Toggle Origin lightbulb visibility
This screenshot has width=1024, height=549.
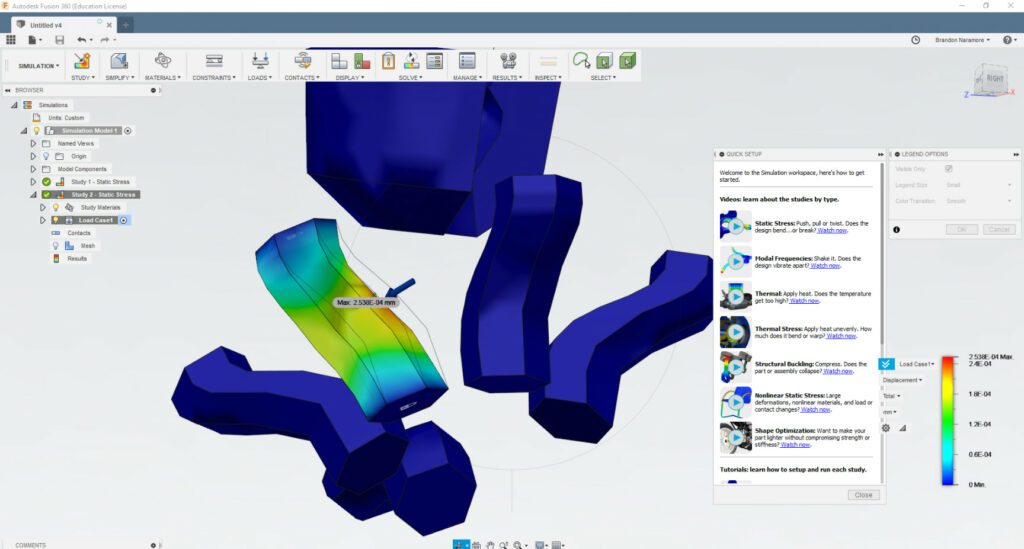coord(46,156)
